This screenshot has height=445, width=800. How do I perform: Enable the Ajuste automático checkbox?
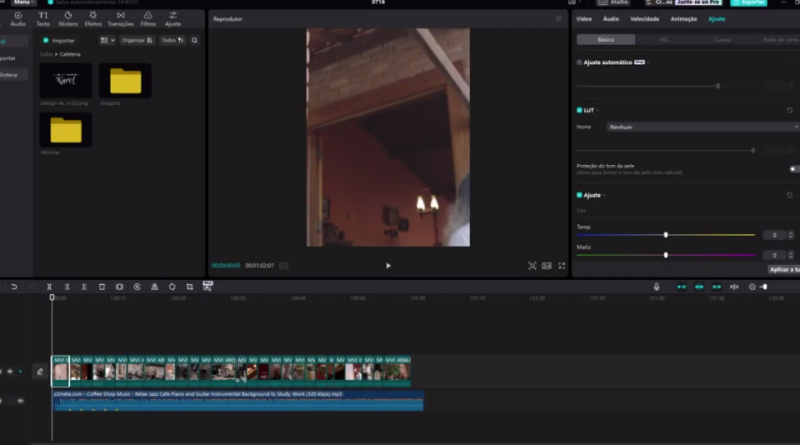579,62
